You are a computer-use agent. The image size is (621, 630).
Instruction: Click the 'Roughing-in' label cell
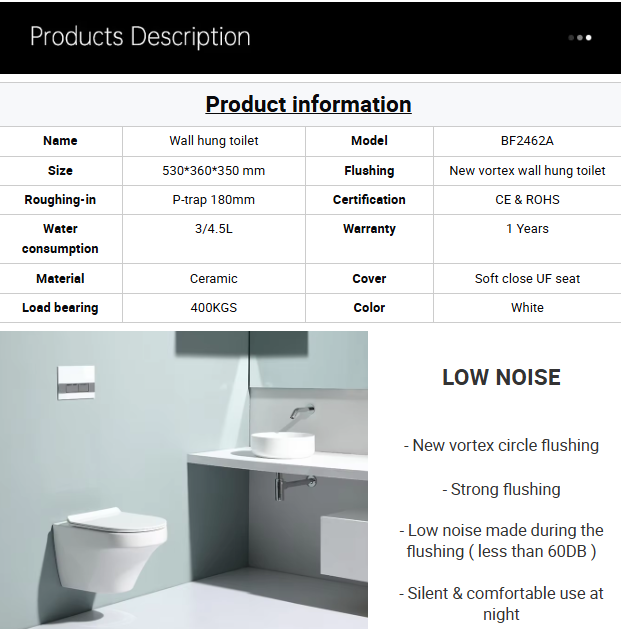click(61, 200)
